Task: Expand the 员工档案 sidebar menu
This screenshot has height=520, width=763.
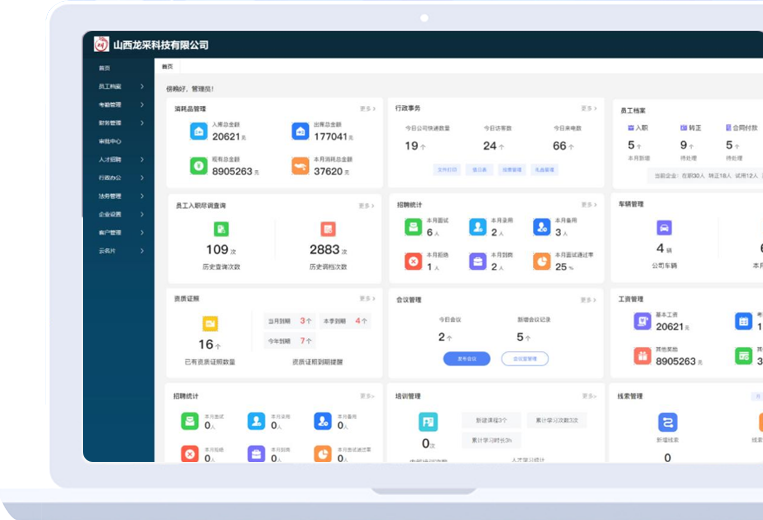Action: [x=142, y=86]
